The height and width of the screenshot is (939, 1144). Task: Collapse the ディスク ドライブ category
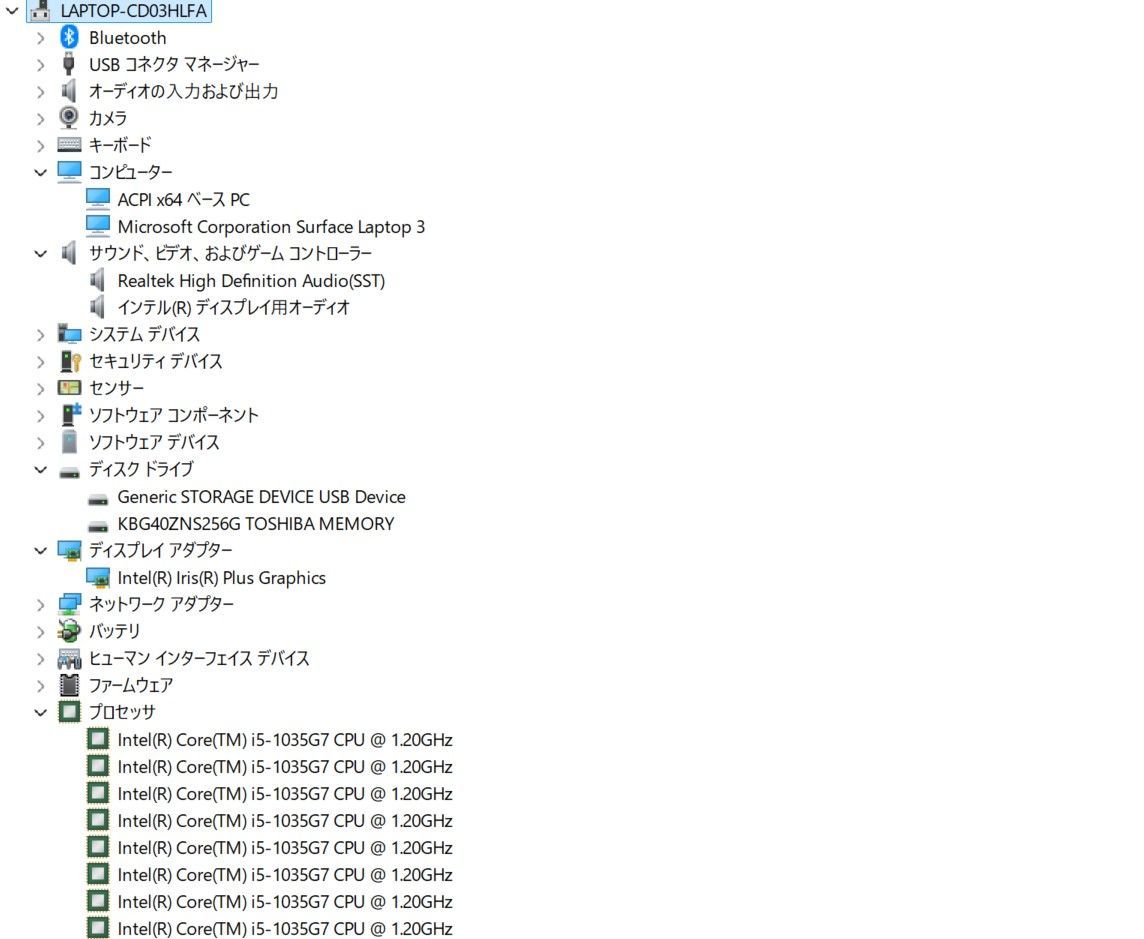[x=40, y=469]
